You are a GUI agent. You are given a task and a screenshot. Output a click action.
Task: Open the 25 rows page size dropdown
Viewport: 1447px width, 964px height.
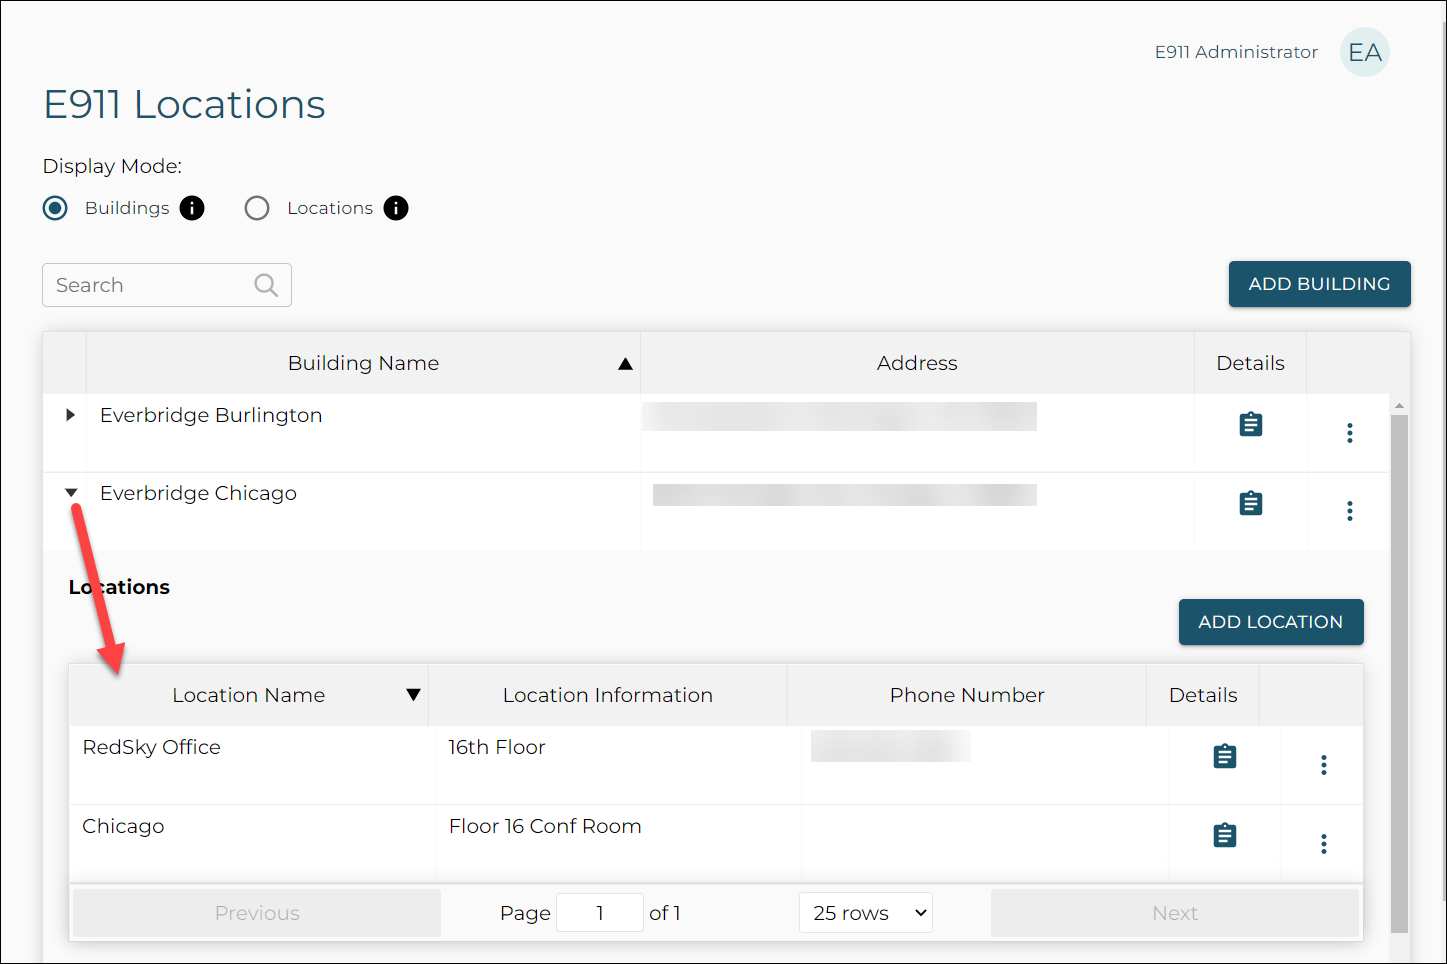point(865,913)
